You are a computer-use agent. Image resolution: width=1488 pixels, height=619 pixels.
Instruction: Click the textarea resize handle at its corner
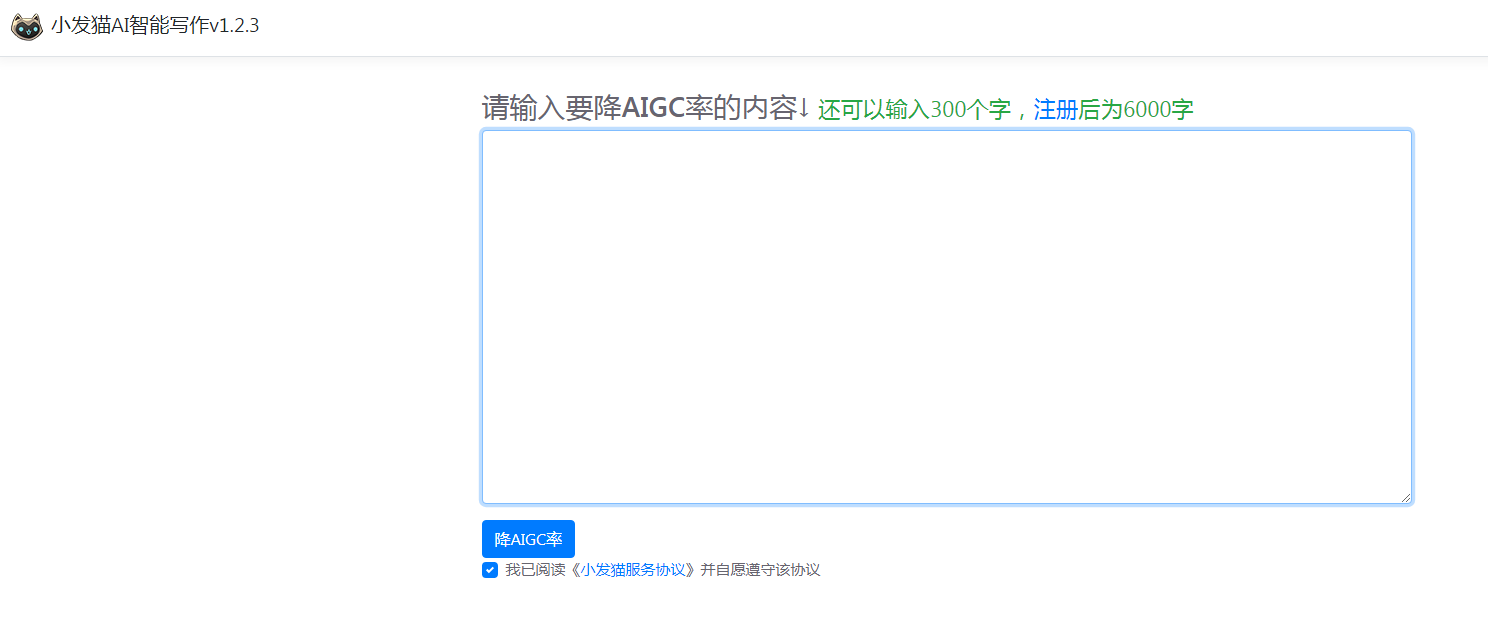click(x=1408, y=496)
